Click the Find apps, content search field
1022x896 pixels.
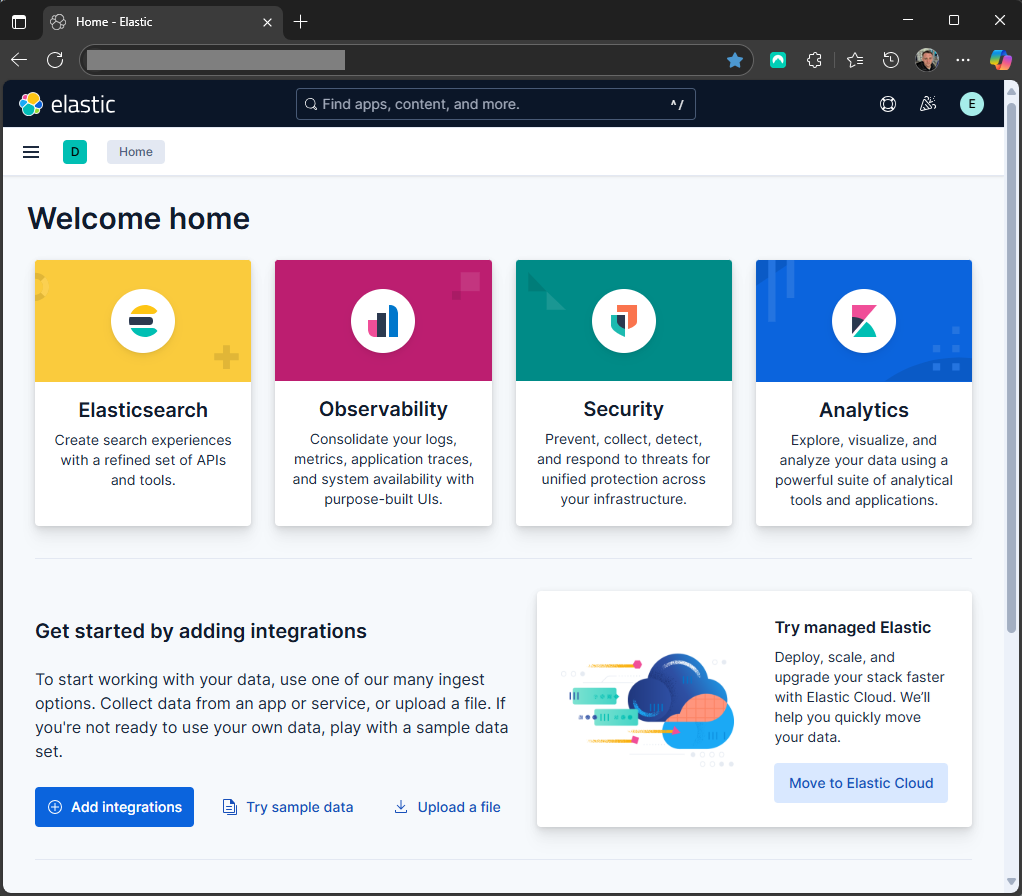pos(495,104)
